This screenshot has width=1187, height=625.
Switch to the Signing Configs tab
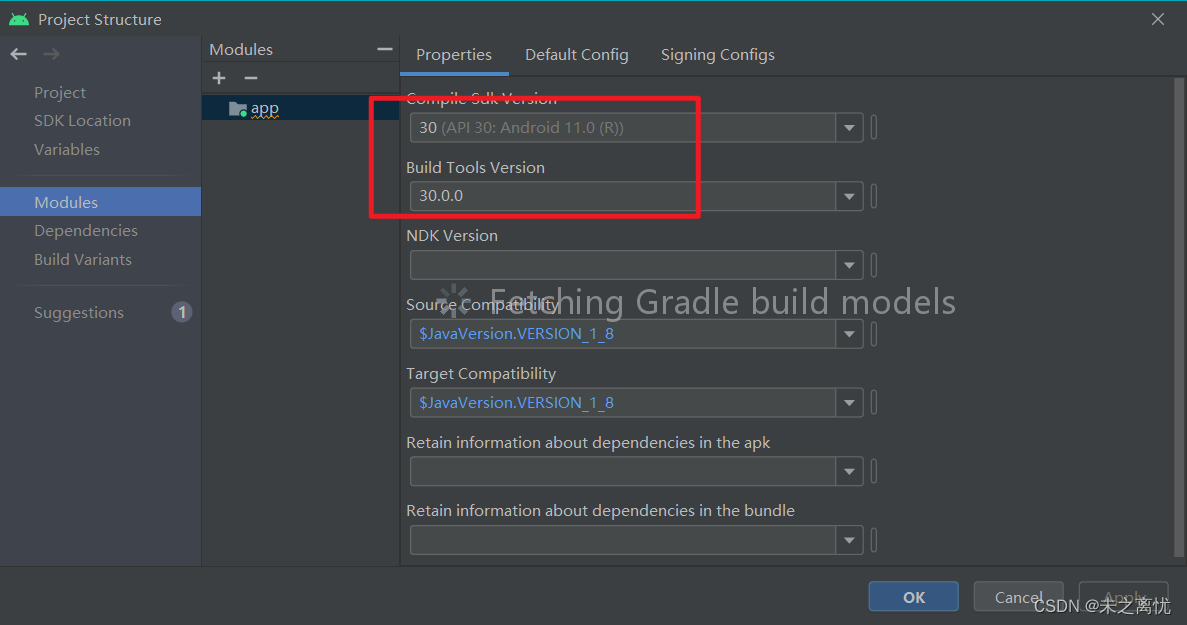point(718,54)
